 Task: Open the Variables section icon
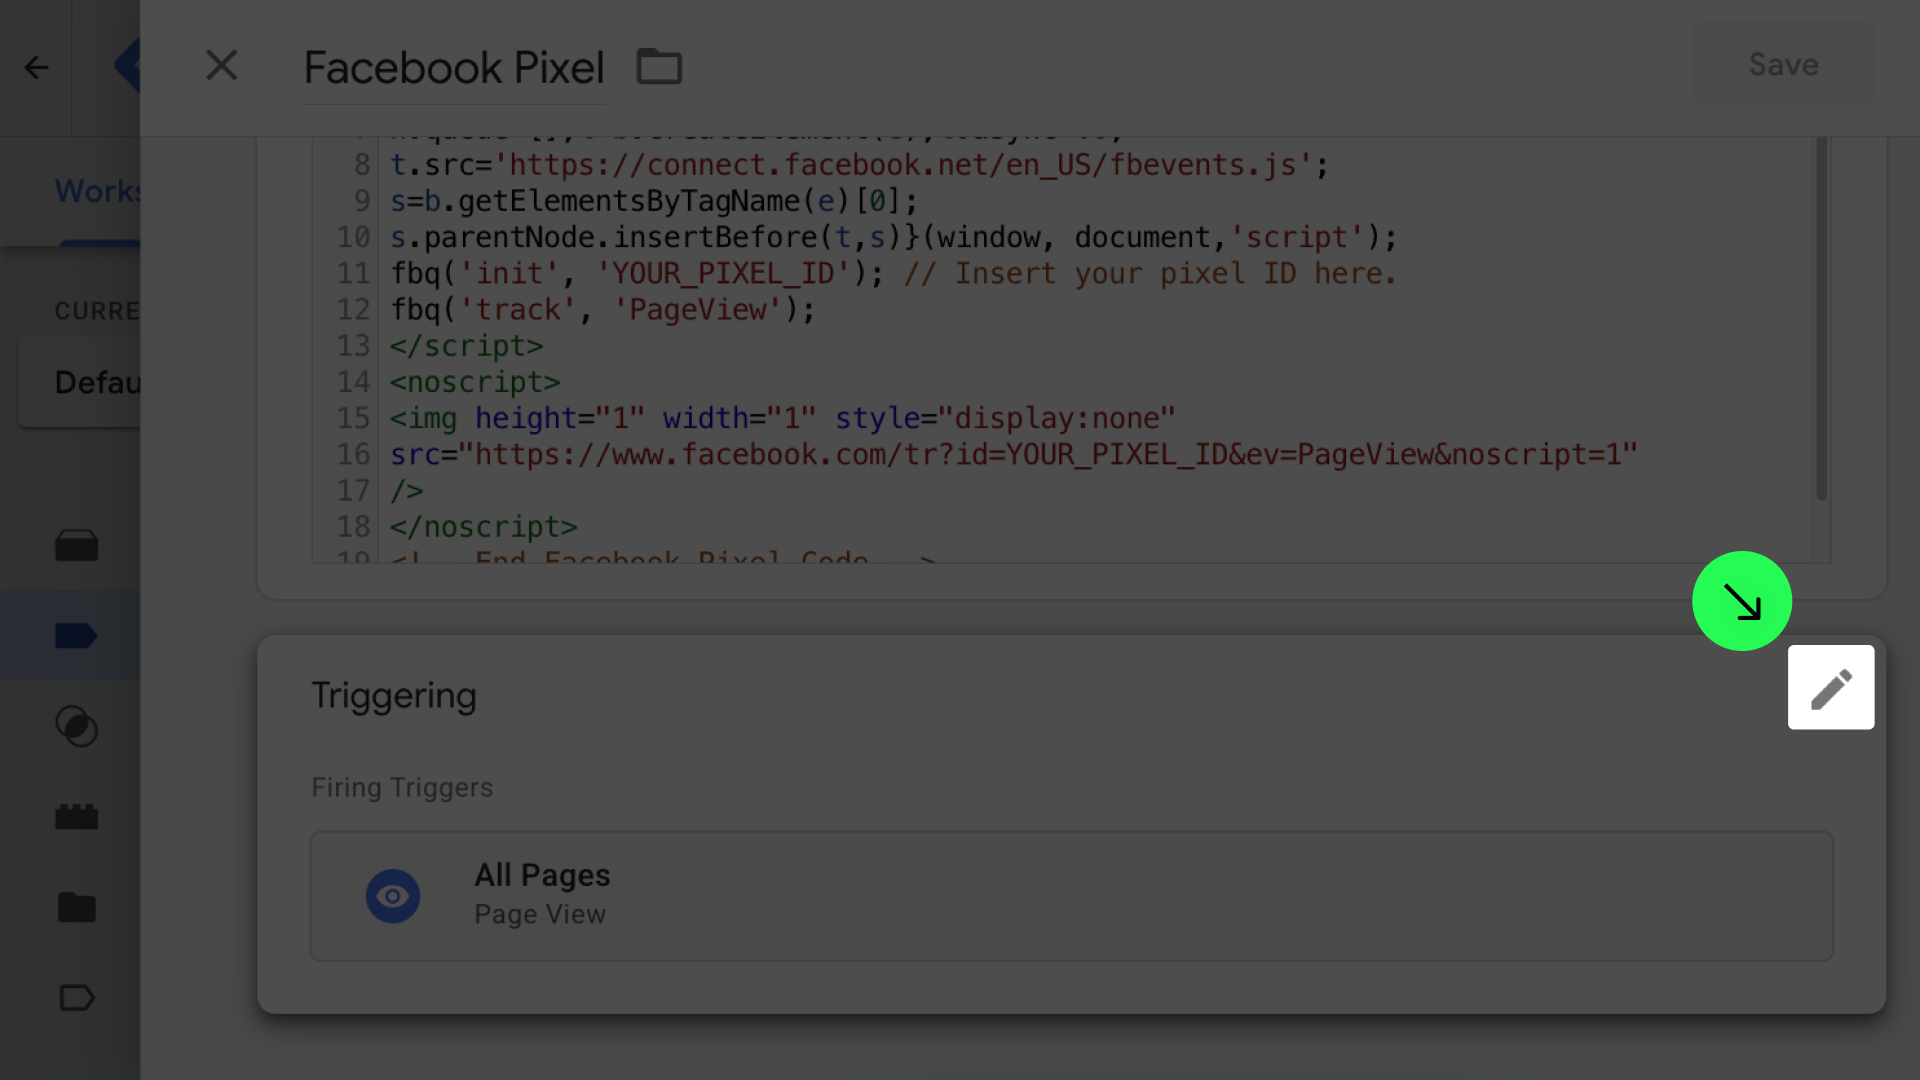click(76, 816)
